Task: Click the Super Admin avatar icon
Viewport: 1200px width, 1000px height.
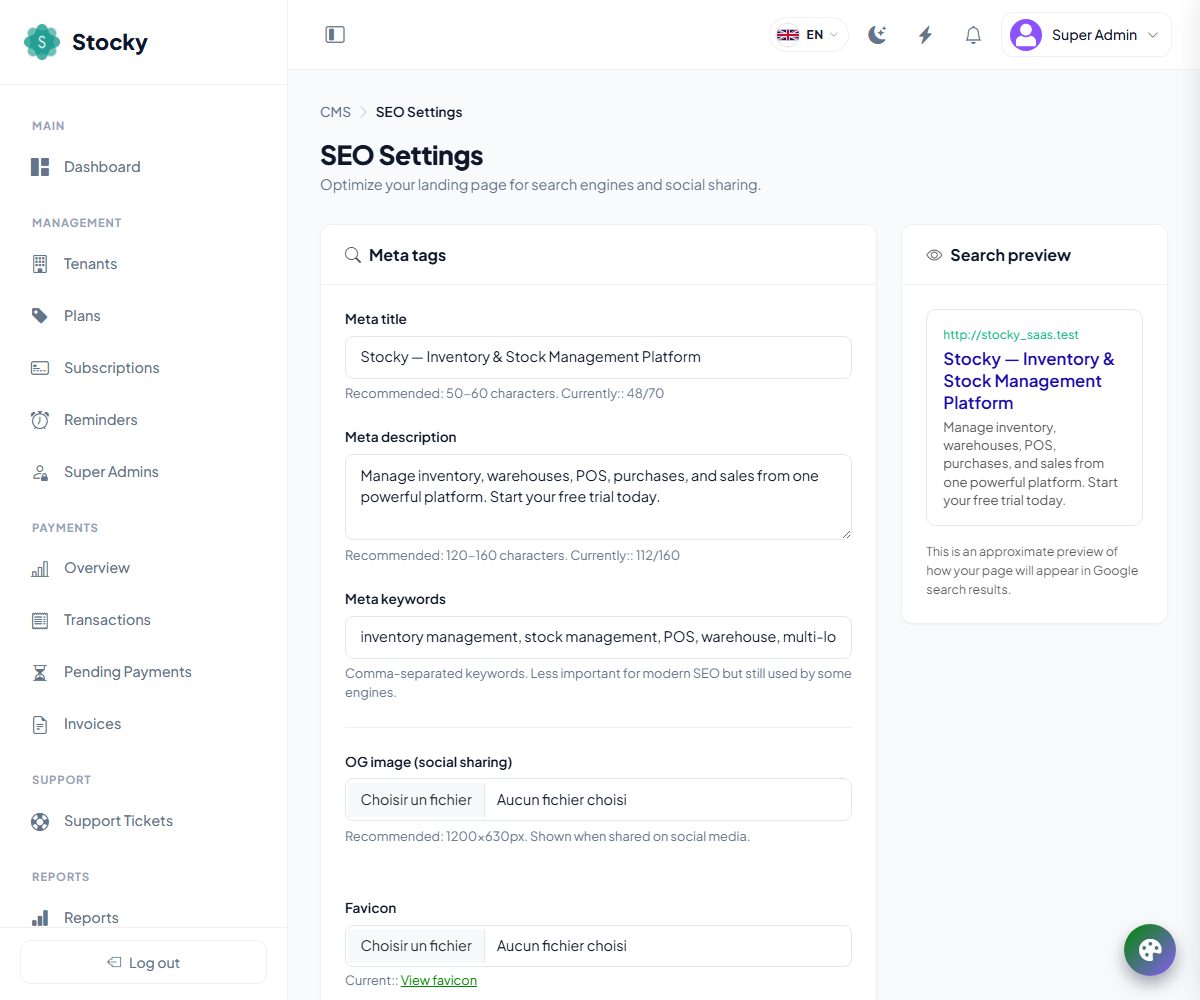Action: 1026,35
